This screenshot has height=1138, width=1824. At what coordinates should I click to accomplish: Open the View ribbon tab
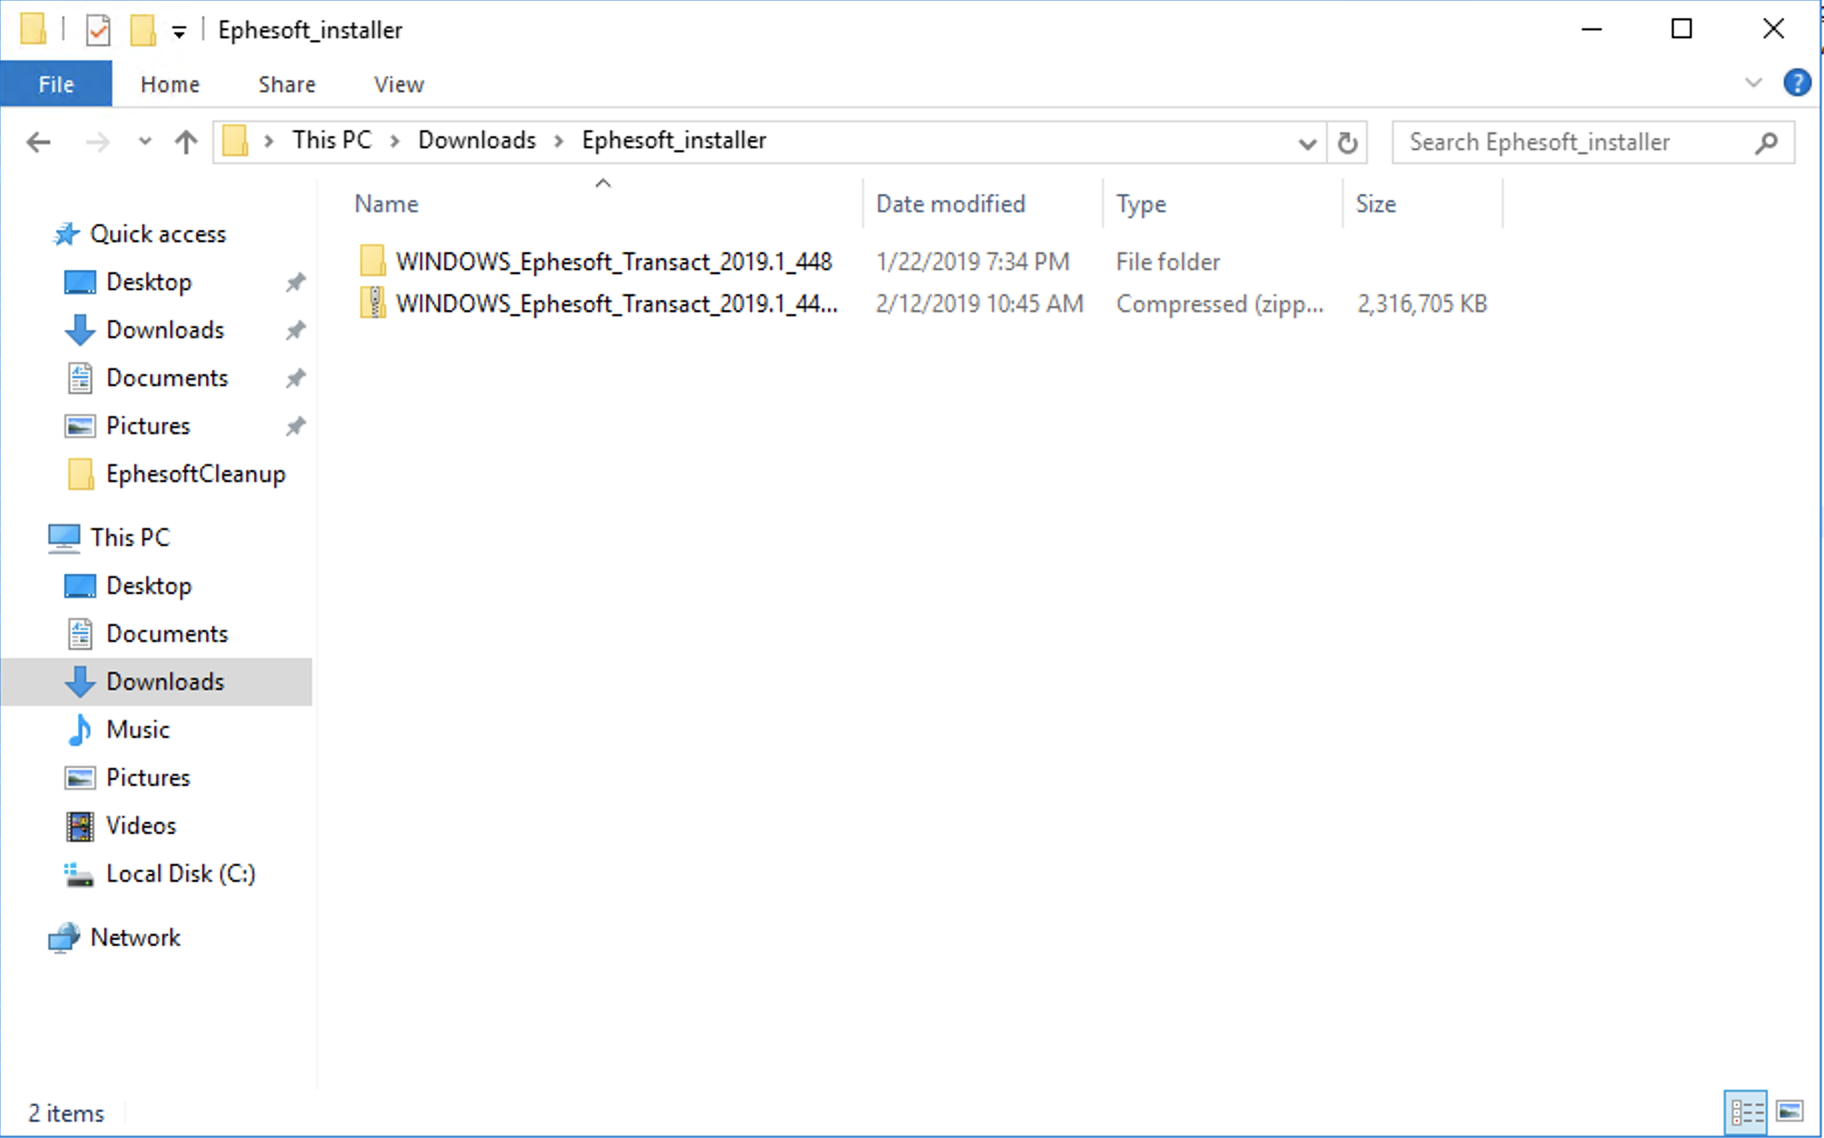pyautogui.click(x=399, y=84)
